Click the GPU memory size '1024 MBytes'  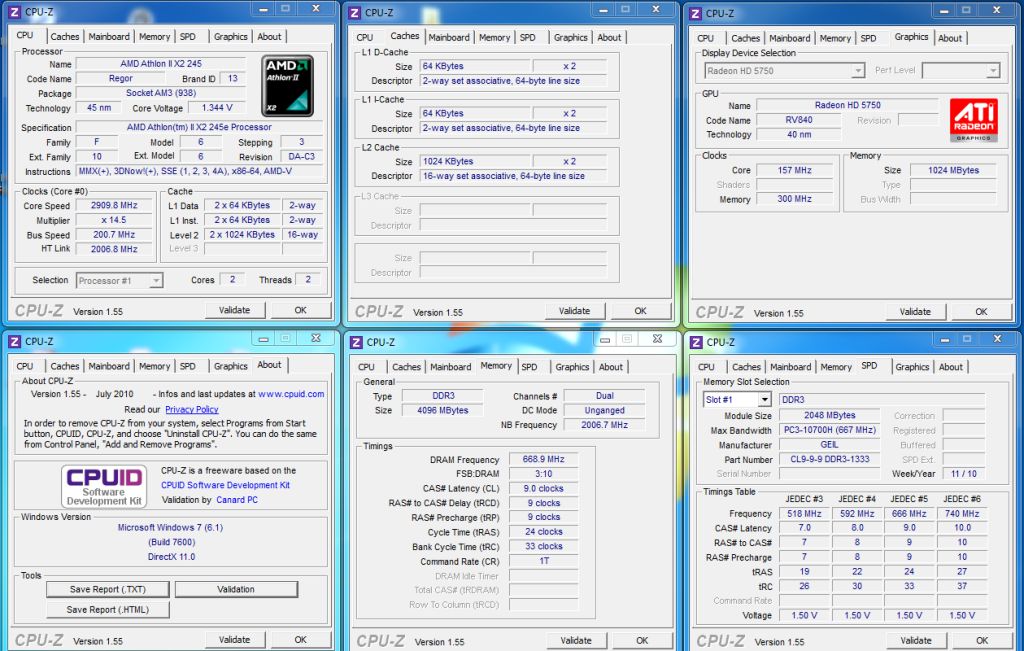[x=953, y=170]
